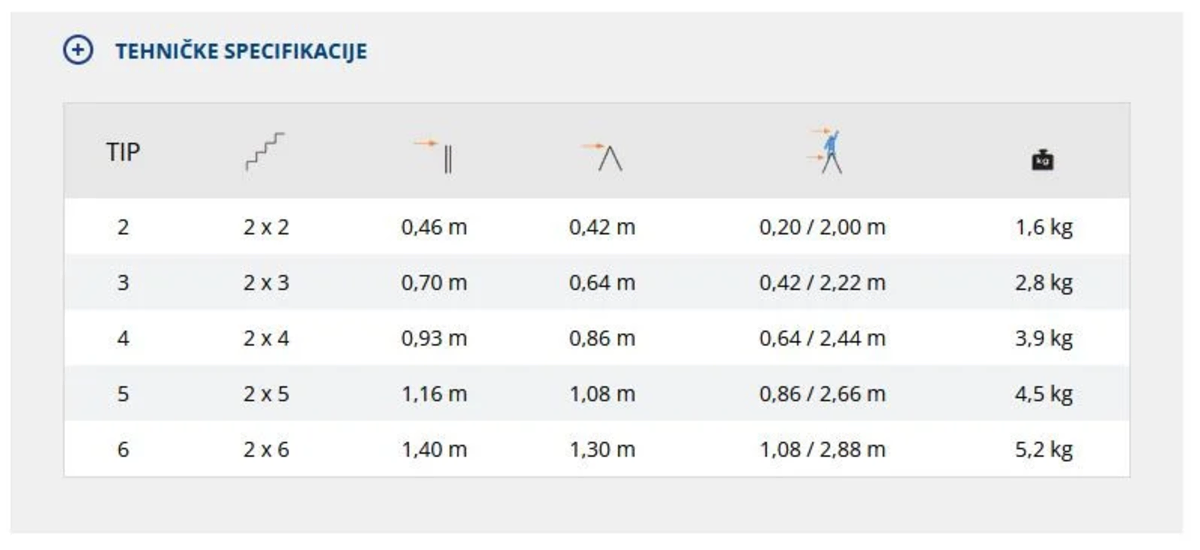
Task: Click the folded ladder height icon
Action: 435,155
